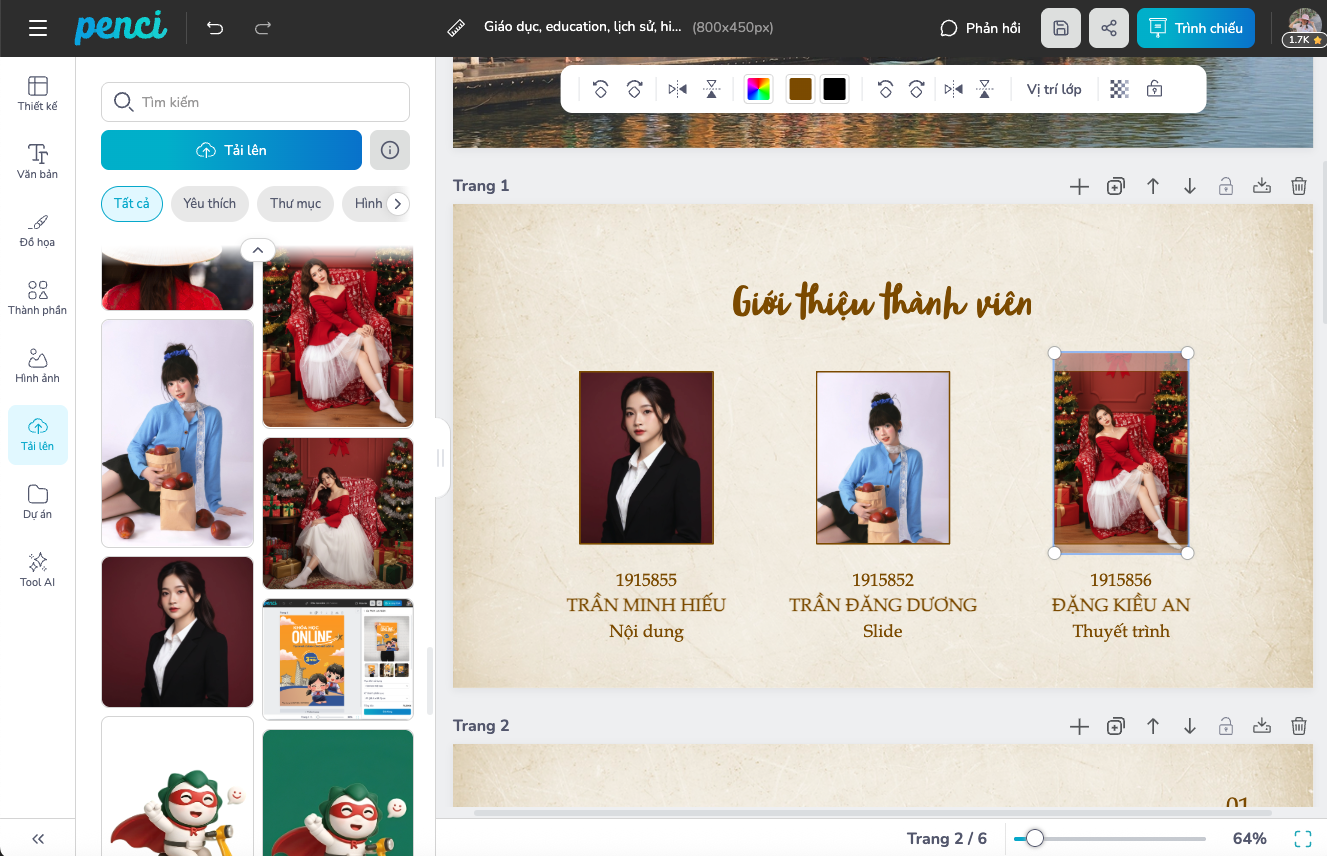
Task: Move Trang 1 down with arrow icon
Action: click(1189, 186)
